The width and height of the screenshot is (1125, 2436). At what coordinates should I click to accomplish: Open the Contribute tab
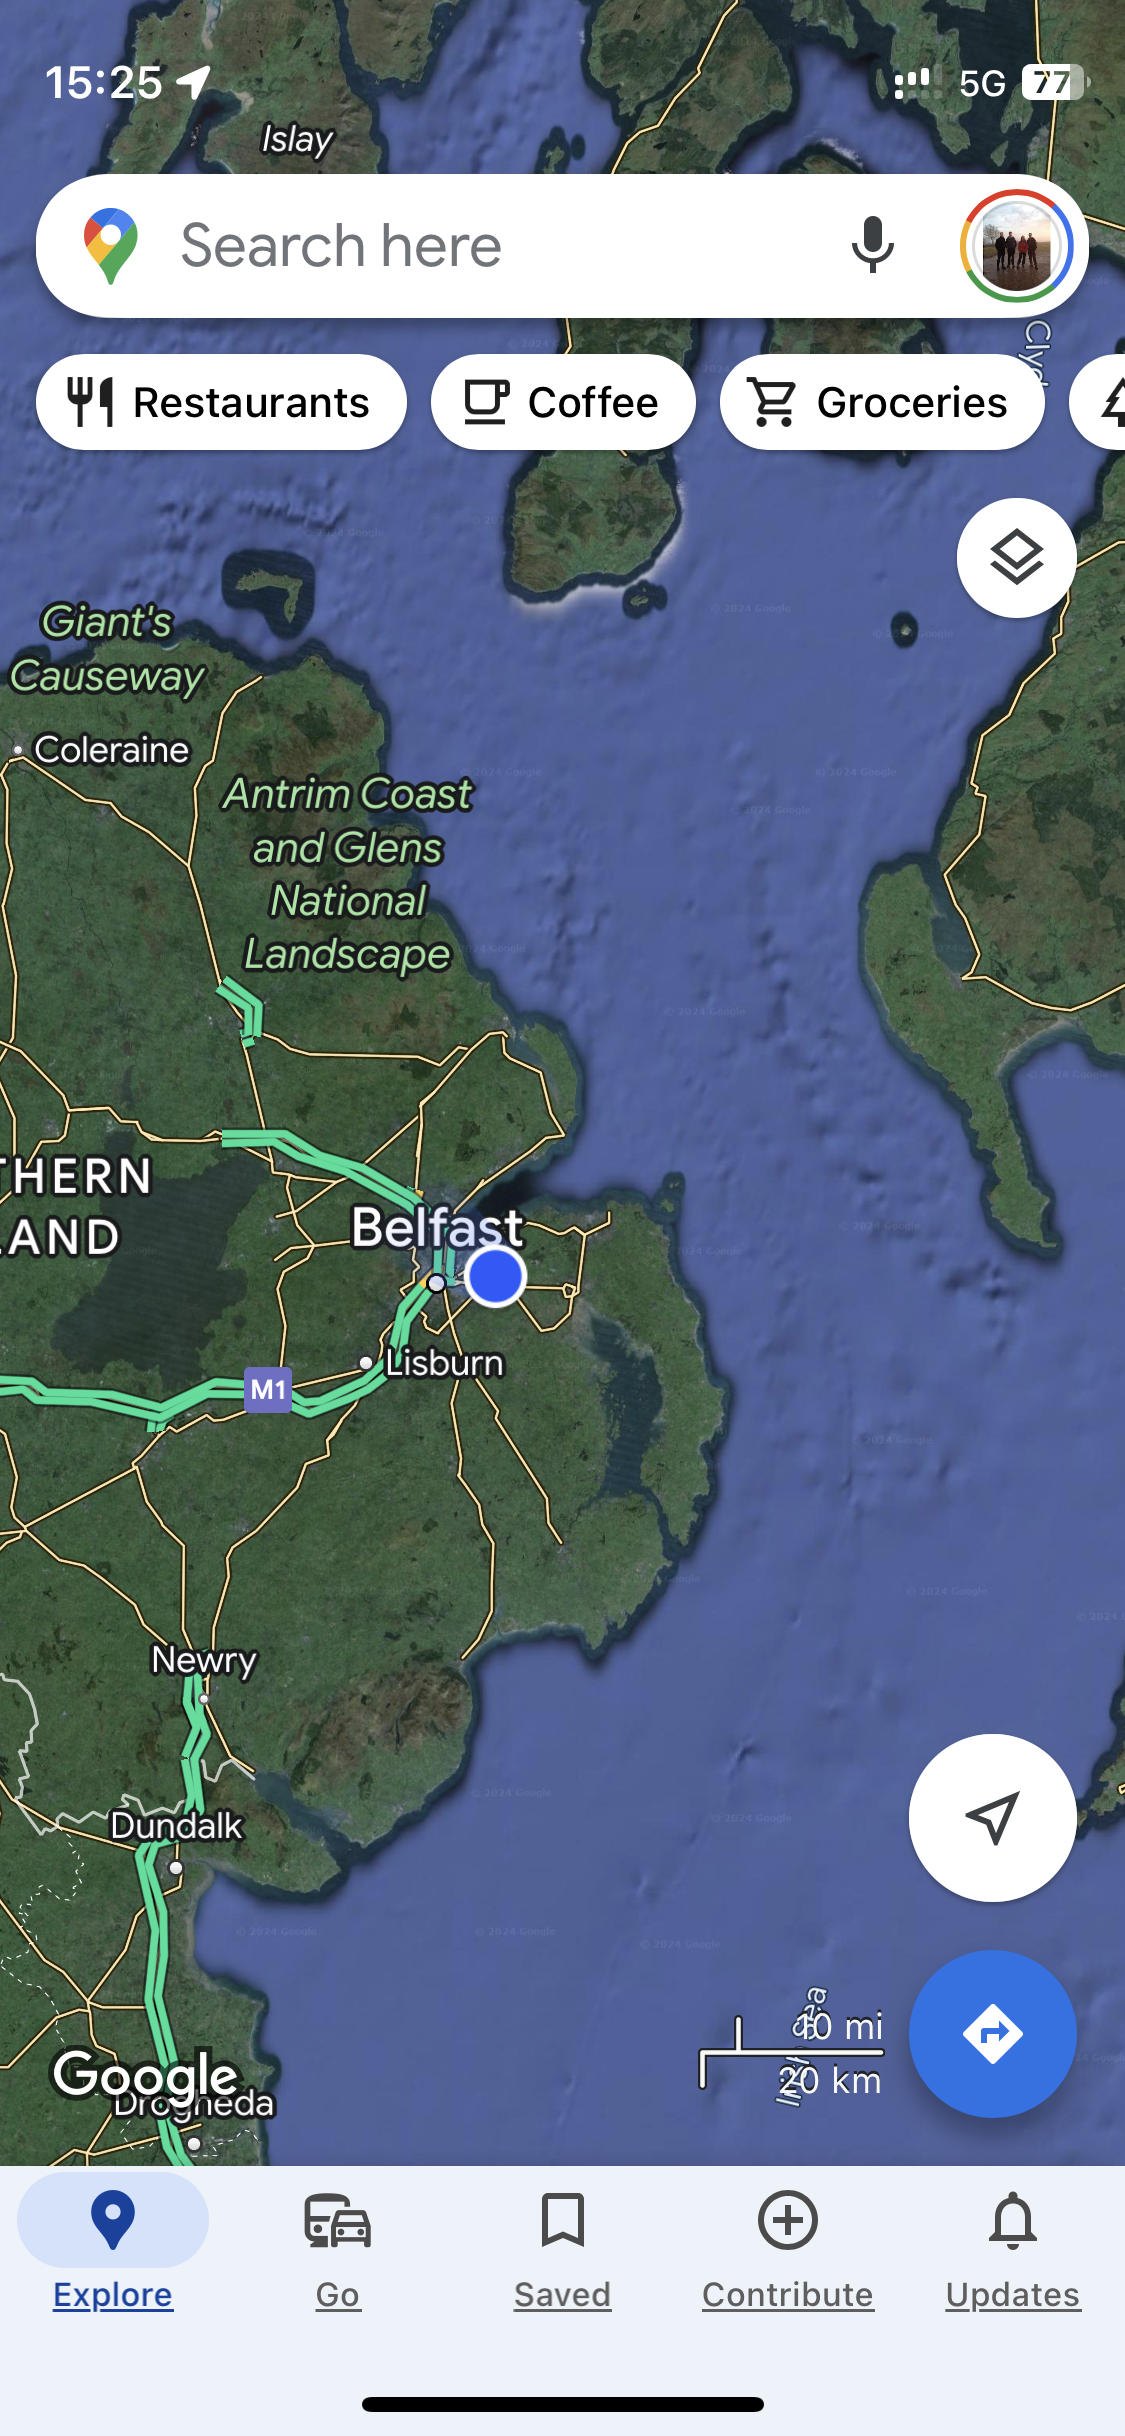click(x=788, y=2248)
